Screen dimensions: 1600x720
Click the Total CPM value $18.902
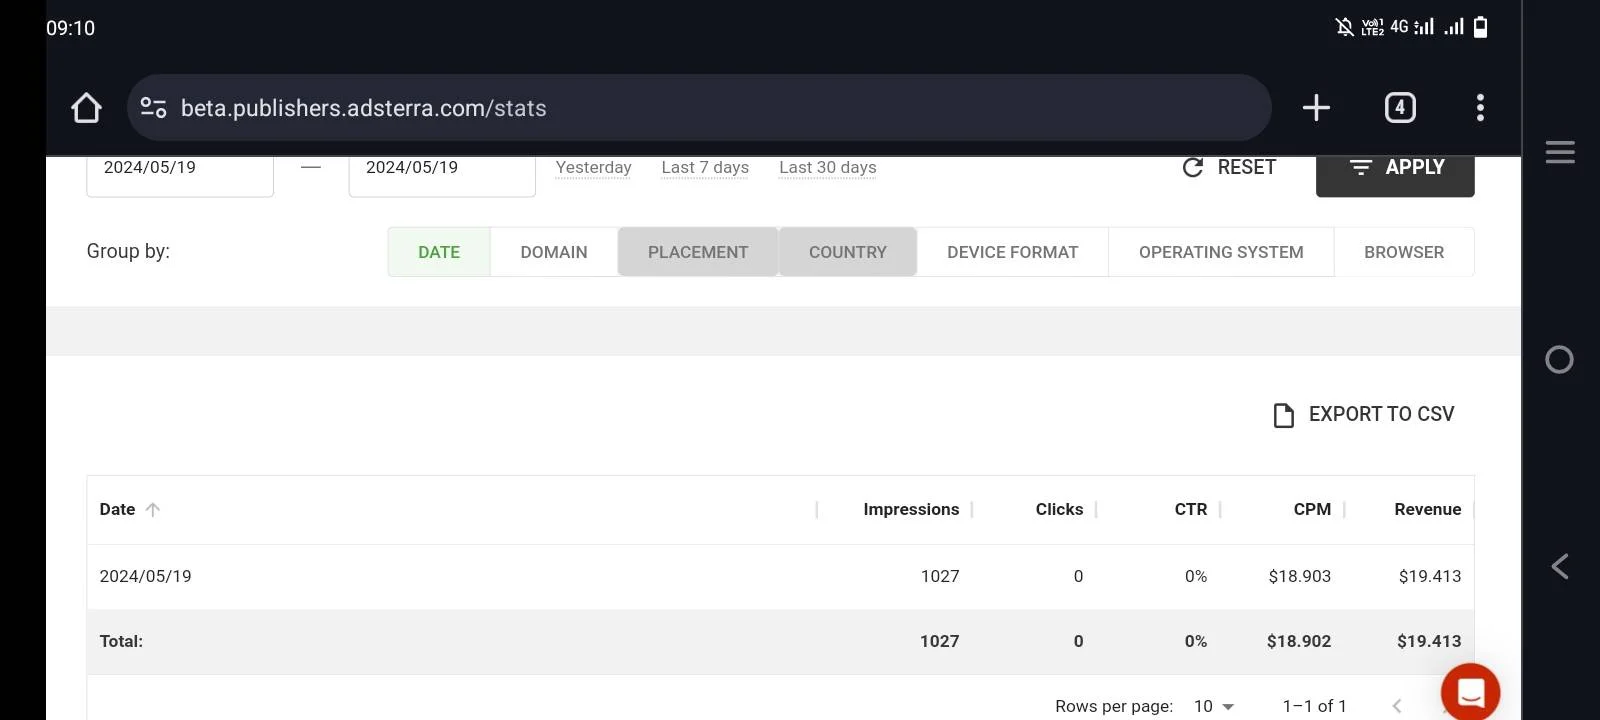click(1299, 642)
